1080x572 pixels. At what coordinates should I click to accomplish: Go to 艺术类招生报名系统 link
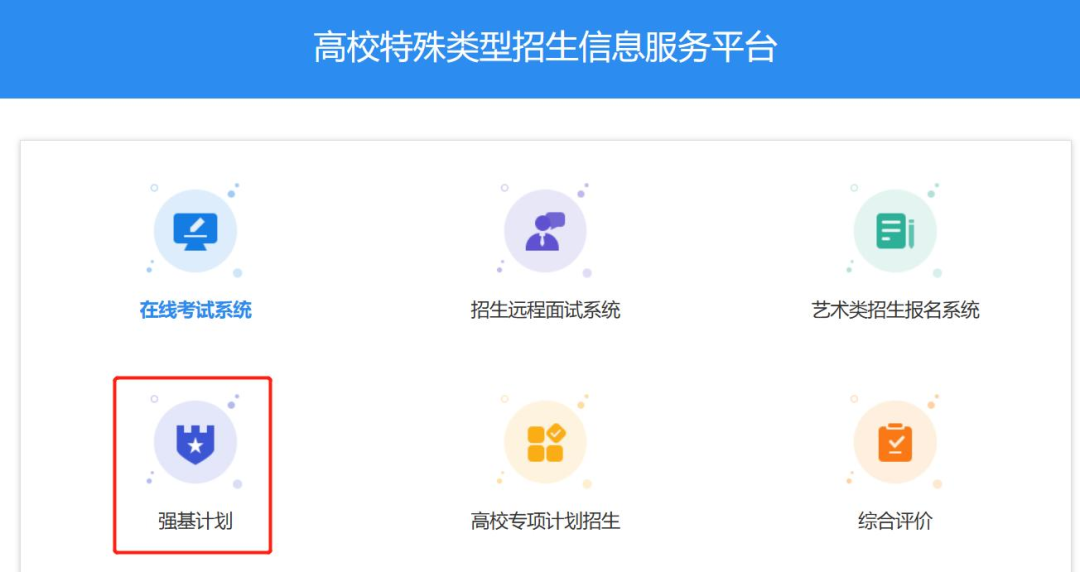[895, 310]
